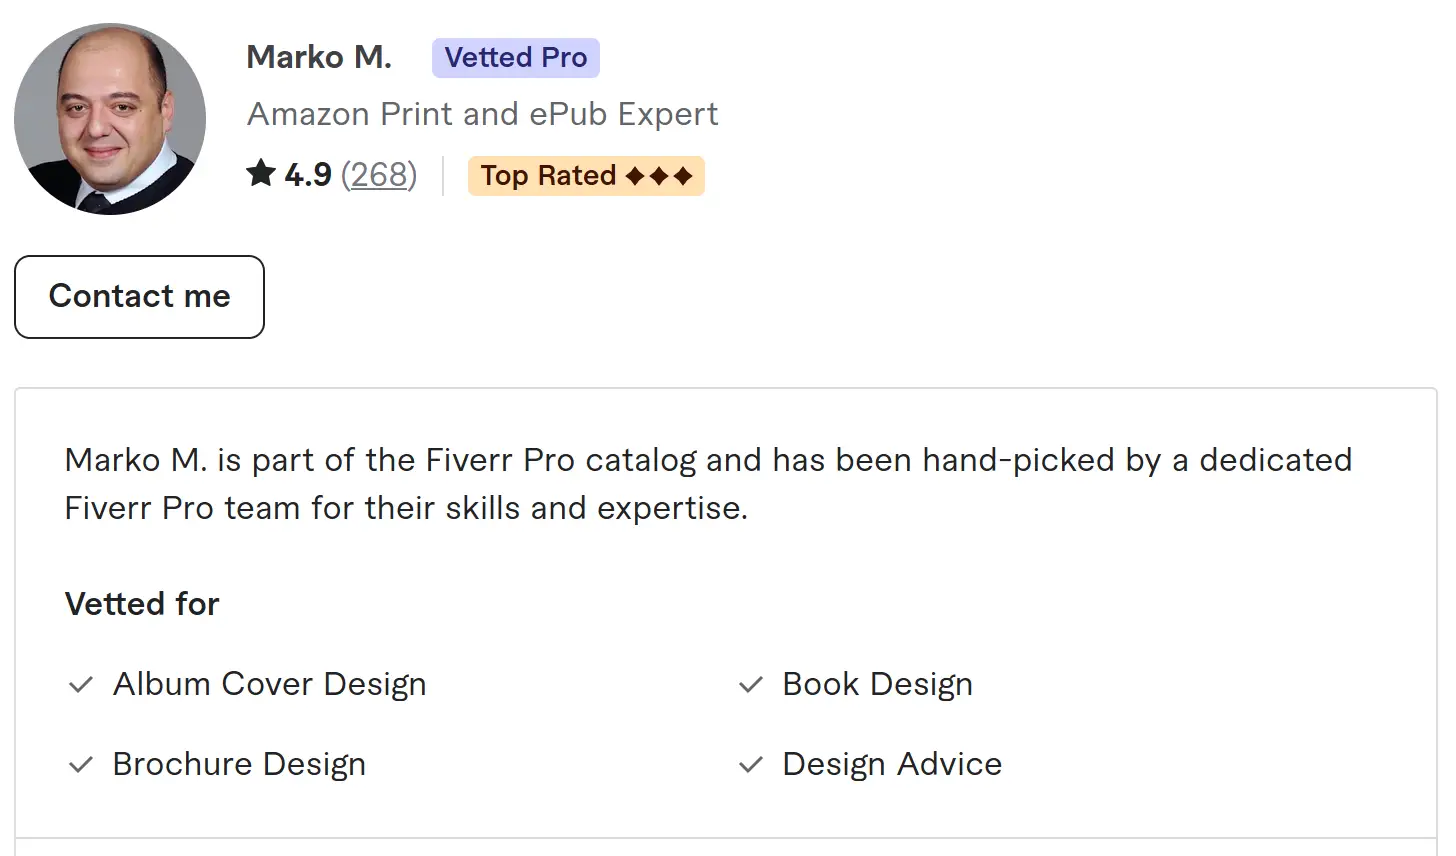Select the Design Advice skill text
Image resolution: width=1456 pixels, height=856 pixels.
pos(892,764)
